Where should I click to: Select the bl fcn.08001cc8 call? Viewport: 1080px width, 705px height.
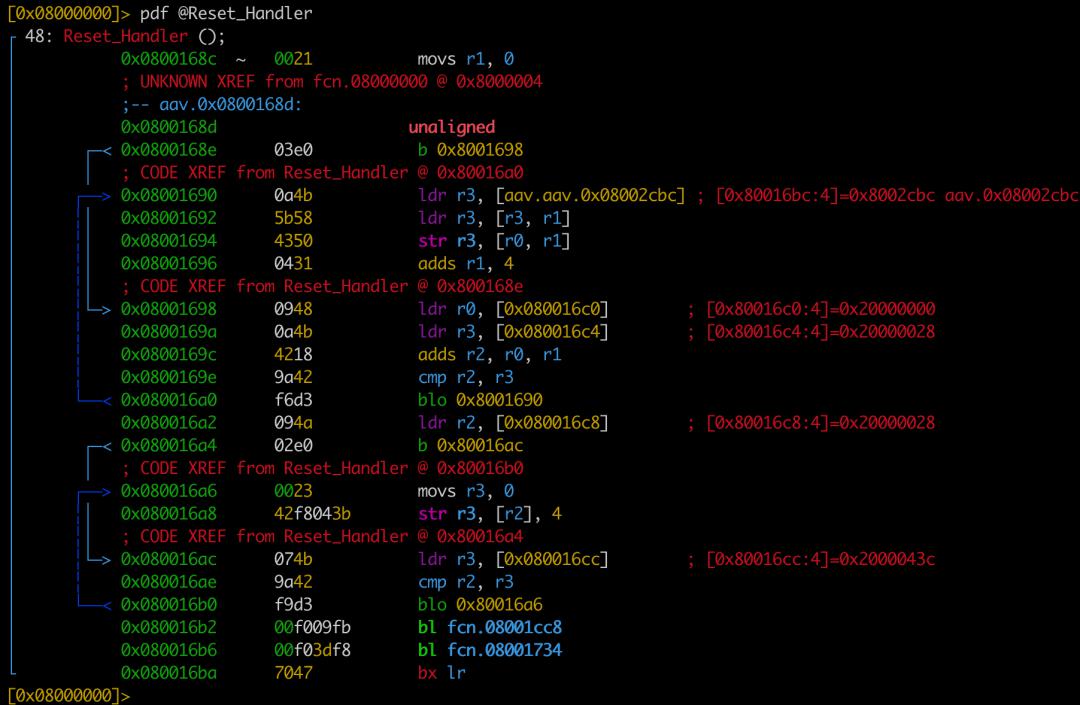pyautogui.click(x=490, y=627)
